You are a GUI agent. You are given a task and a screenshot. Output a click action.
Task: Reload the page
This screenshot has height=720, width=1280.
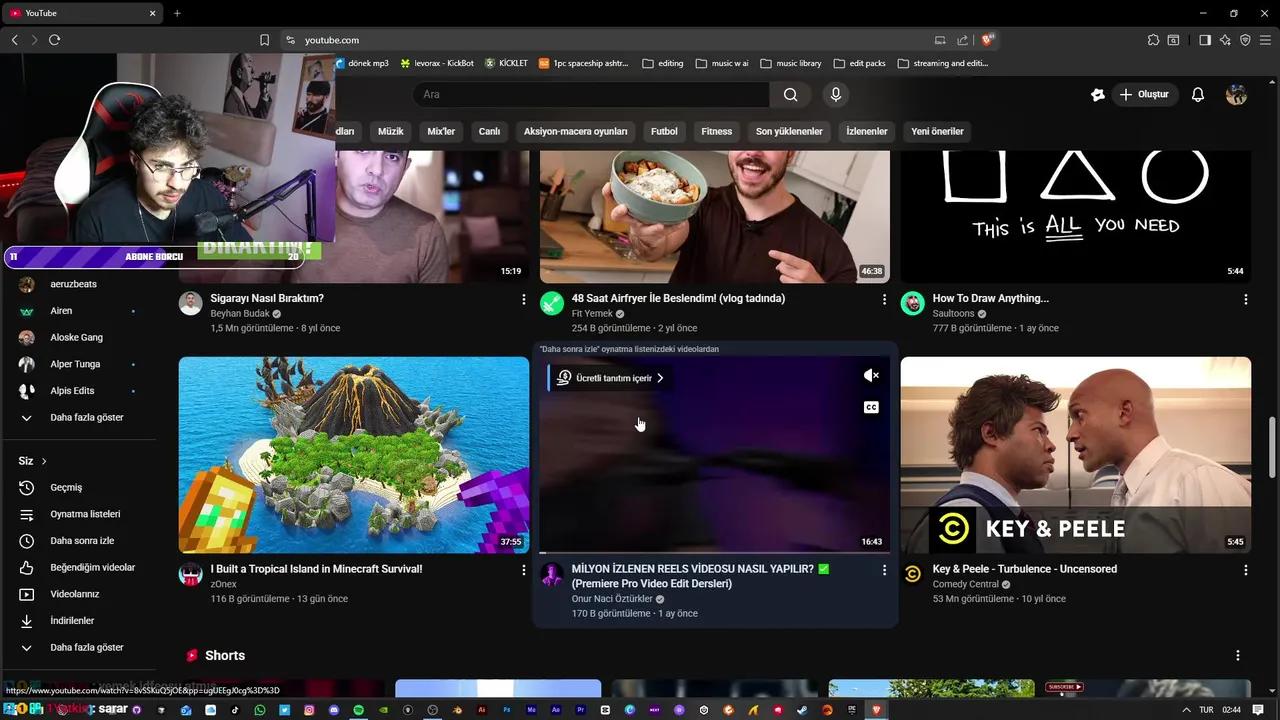pyautogui.click(x=54, y=40)
